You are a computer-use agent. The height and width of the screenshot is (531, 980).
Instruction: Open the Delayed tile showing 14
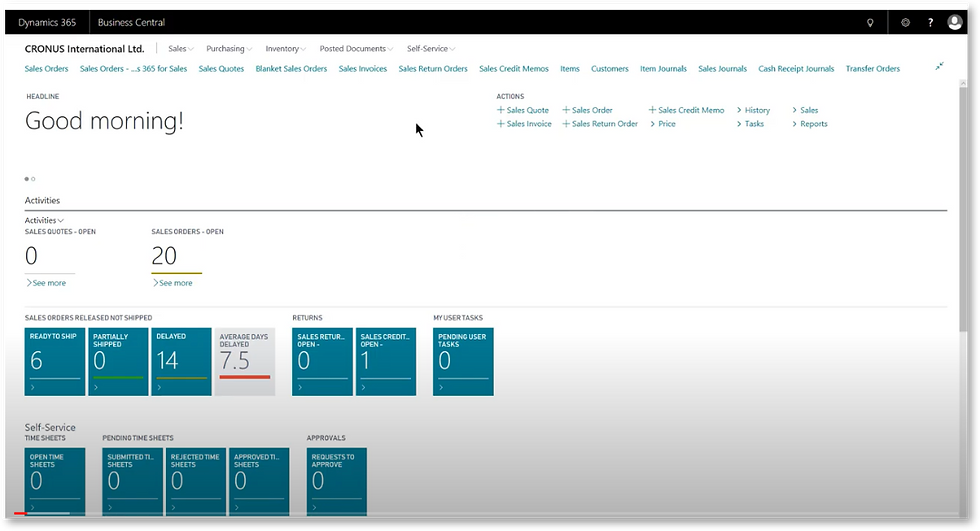click(x=181, y=362)
